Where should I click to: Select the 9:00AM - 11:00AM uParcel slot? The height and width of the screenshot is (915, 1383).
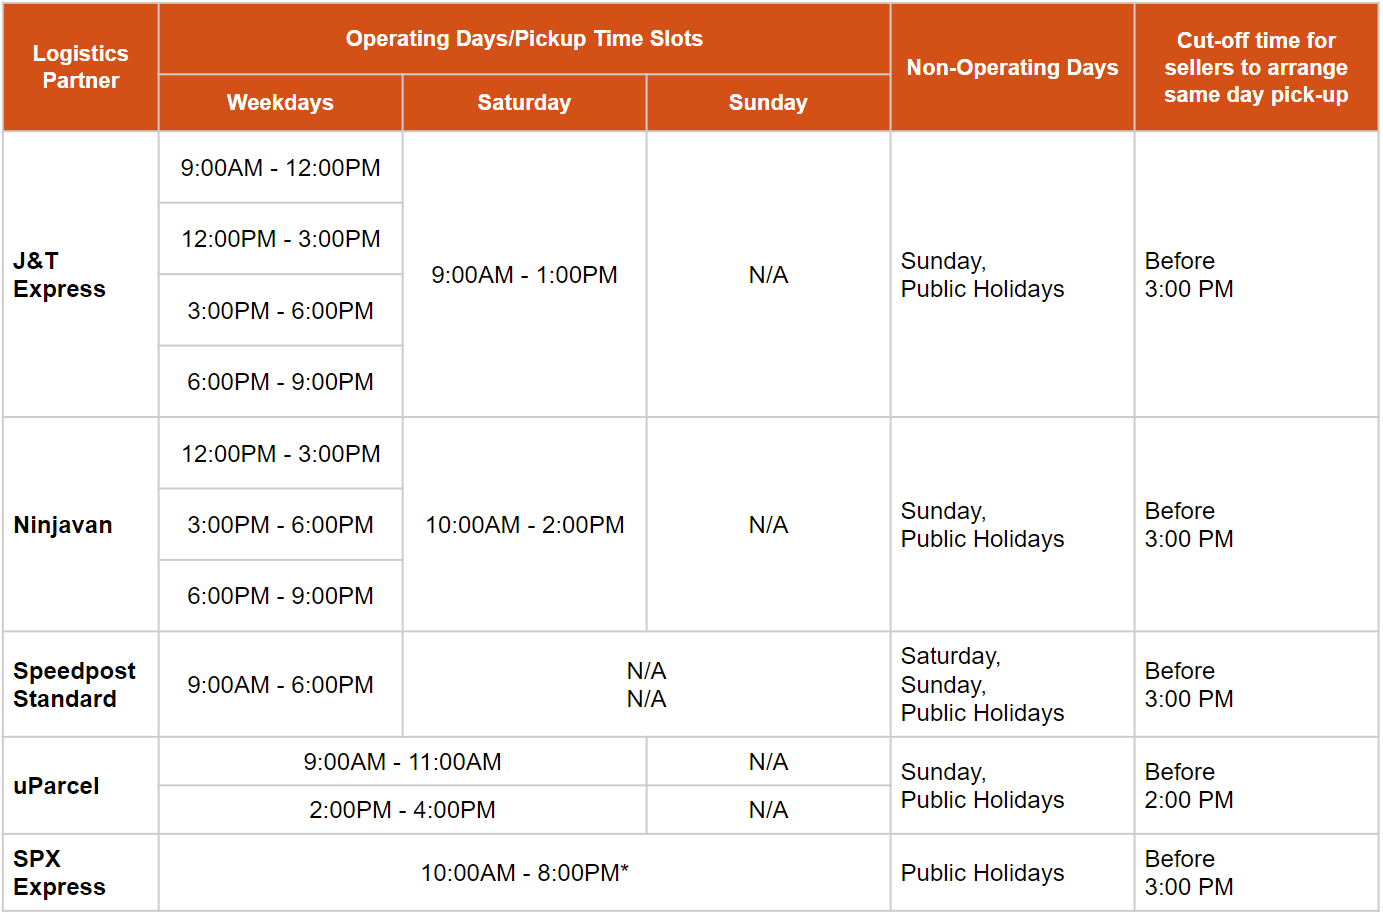click(x=402, y=762)
